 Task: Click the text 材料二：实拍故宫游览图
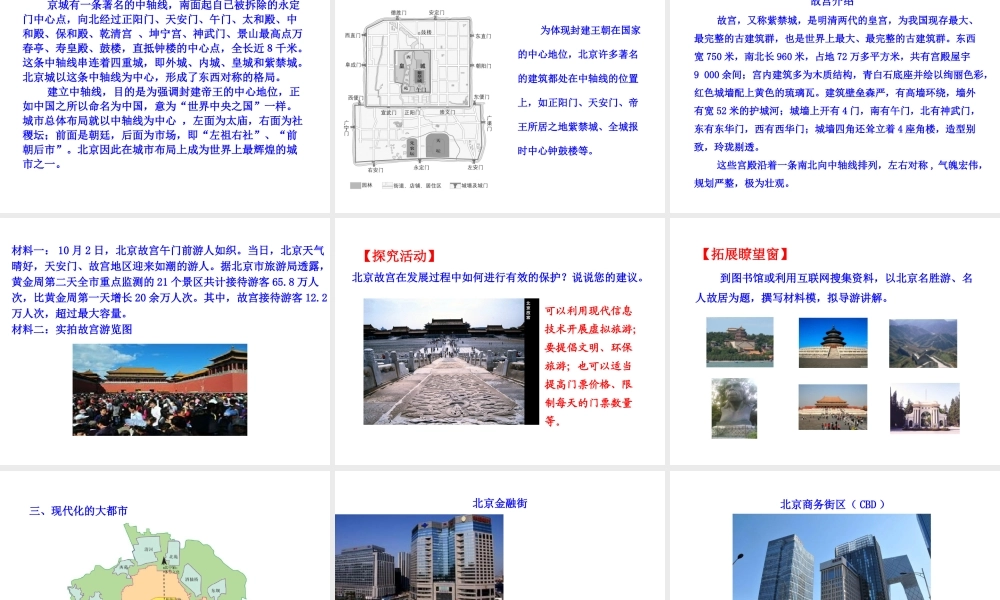pyautogui.click(x=72, y=329)
